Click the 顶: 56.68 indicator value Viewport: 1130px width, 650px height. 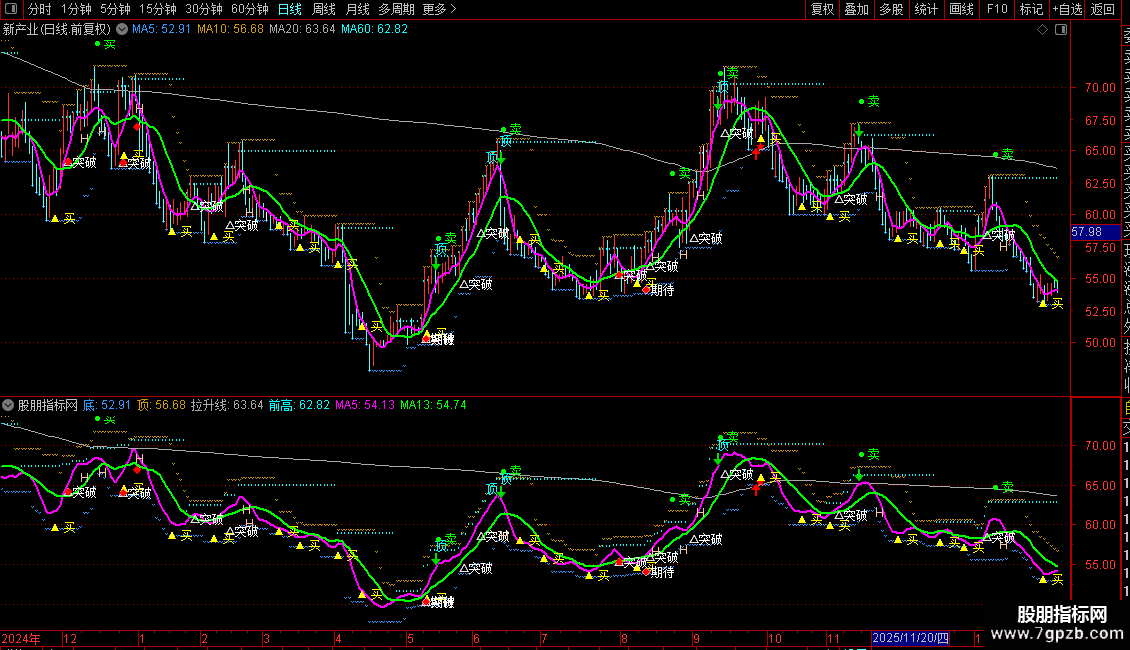[x=161, y=405]
